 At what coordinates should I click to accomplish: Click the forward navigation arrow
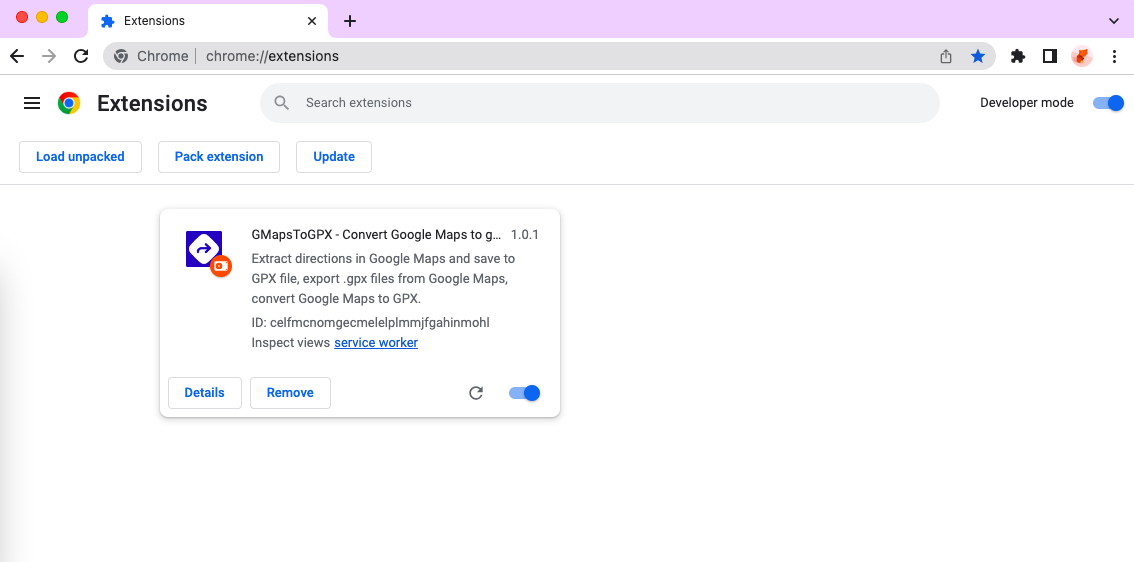coord(49,56)
